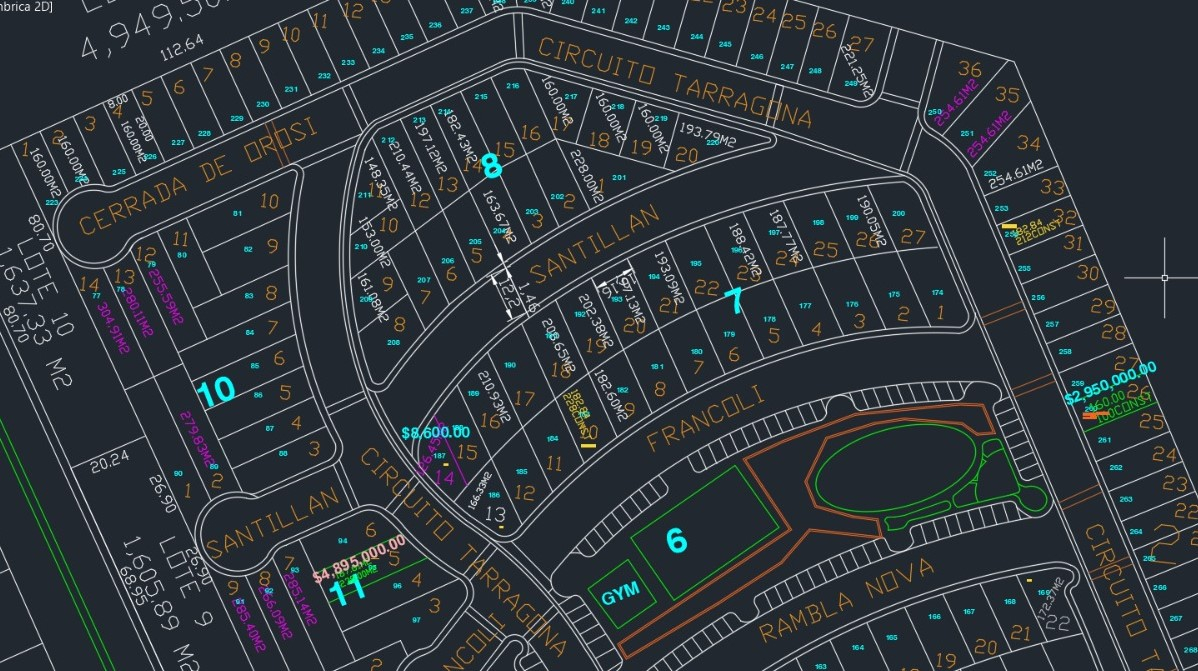Screen dimensions: 1198x671
Task: Click the cyan block number 11 label
Action: pyautogui.click(x=349, y=590)
